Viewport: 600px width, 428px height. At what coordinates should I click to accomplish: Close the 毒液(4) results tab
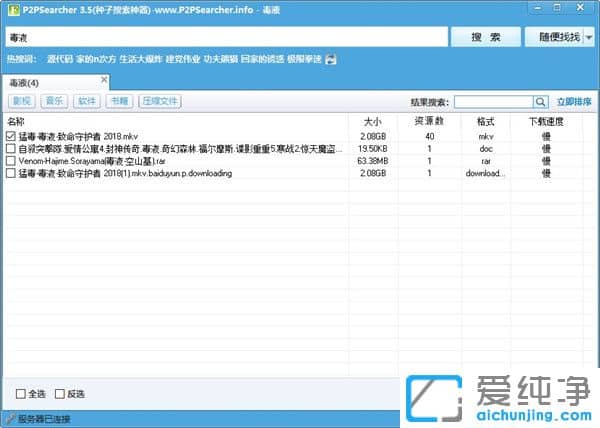pos(104,80)
